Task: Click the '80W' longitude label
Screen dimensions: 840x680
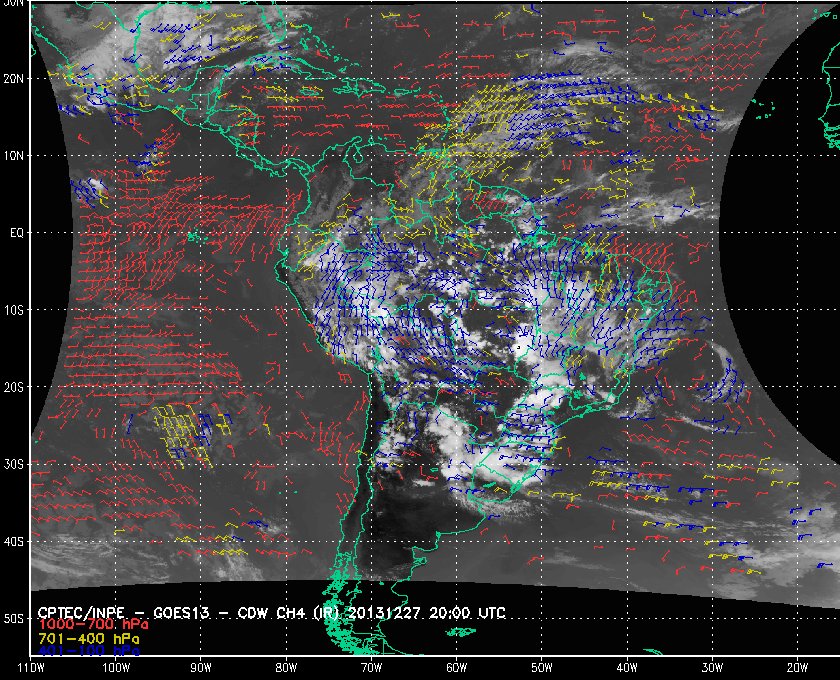Action: (x=286, y=668)
